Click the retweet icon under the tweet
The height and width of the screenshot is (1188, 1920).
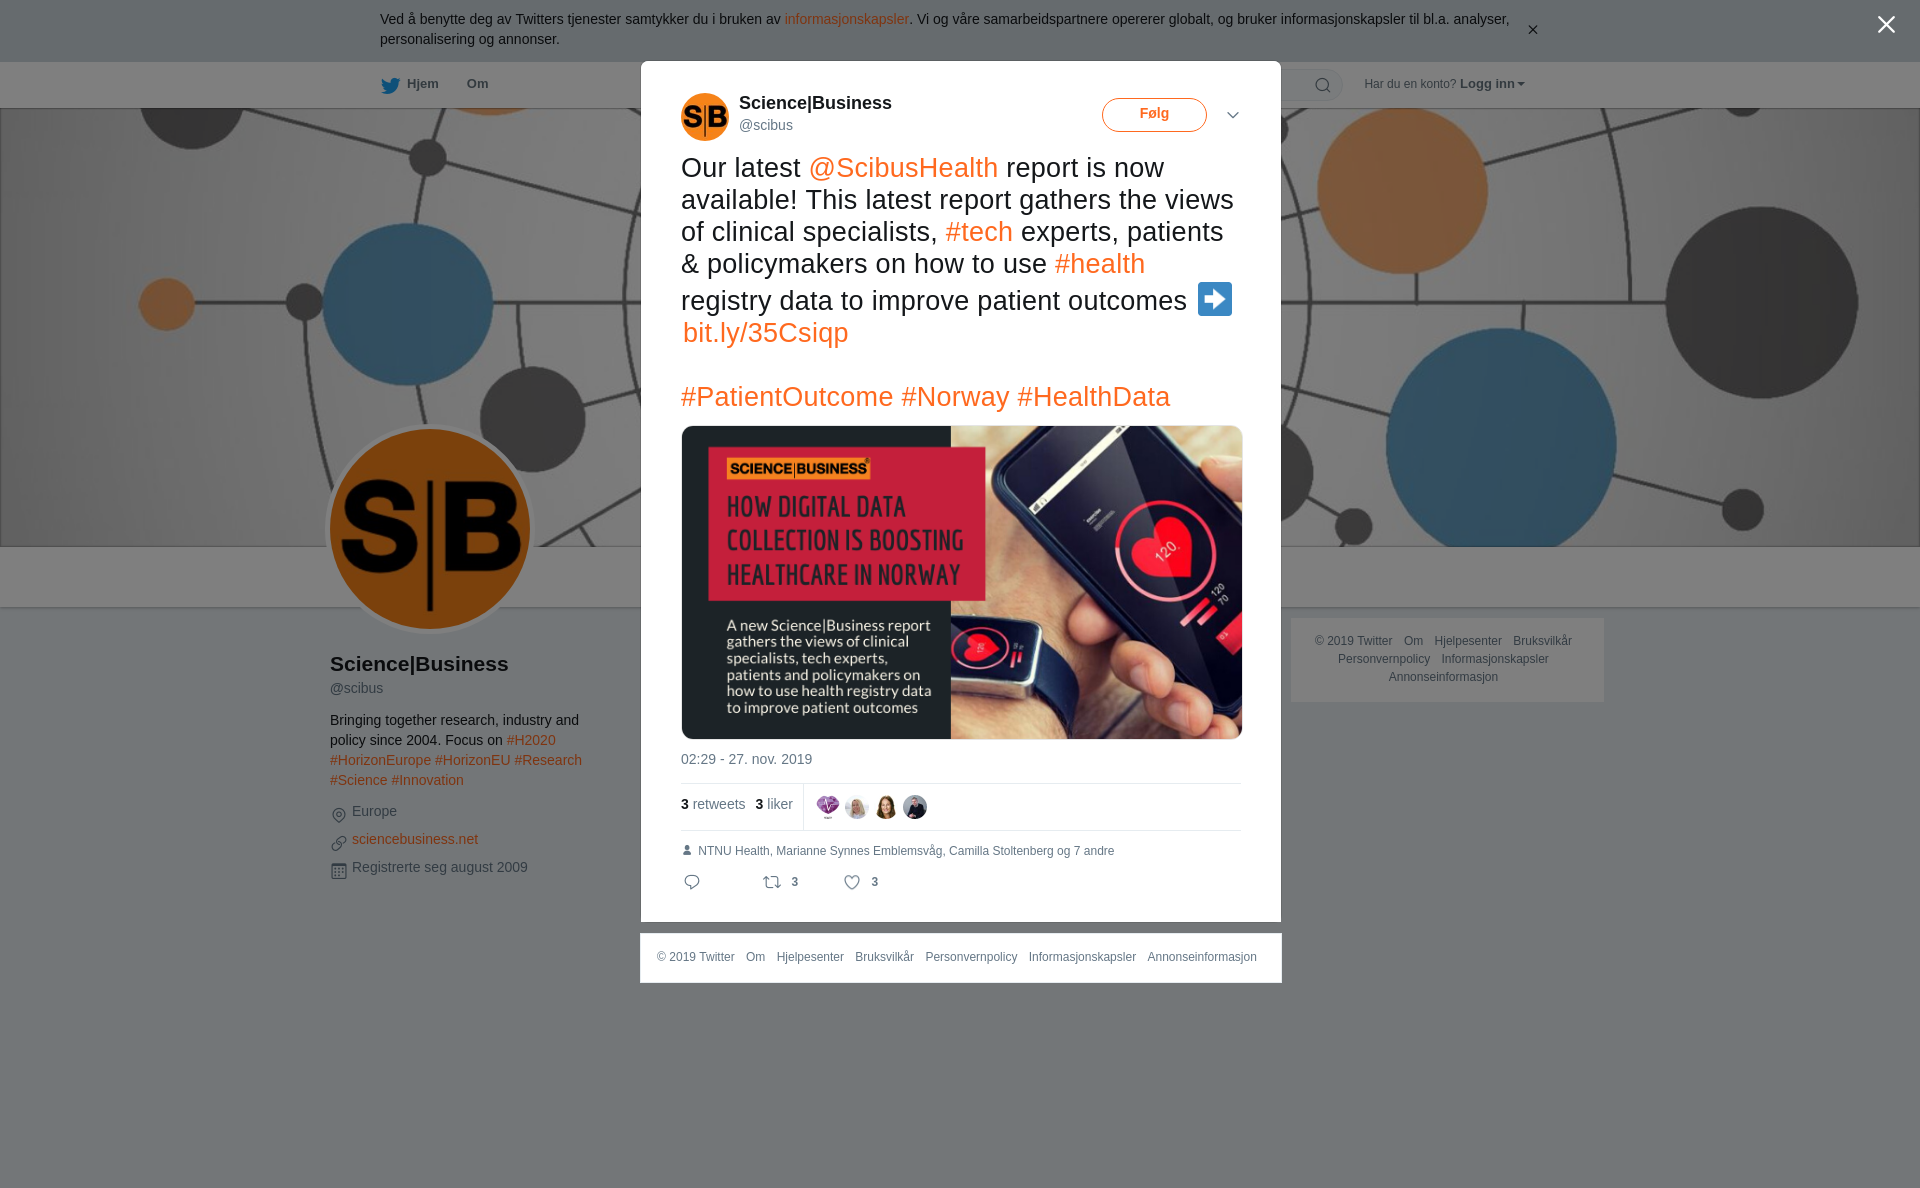(772, 882)
